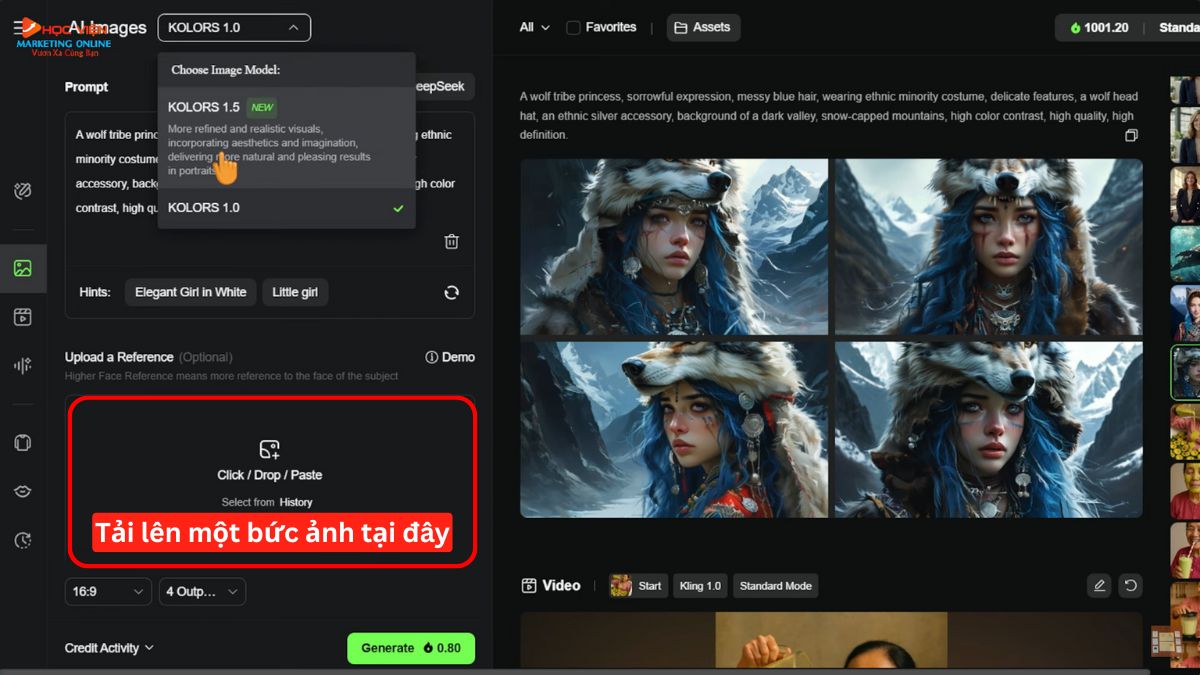Click the Hints label
The height and width of the screenshot is (675, 1200).
click(95, 292)
